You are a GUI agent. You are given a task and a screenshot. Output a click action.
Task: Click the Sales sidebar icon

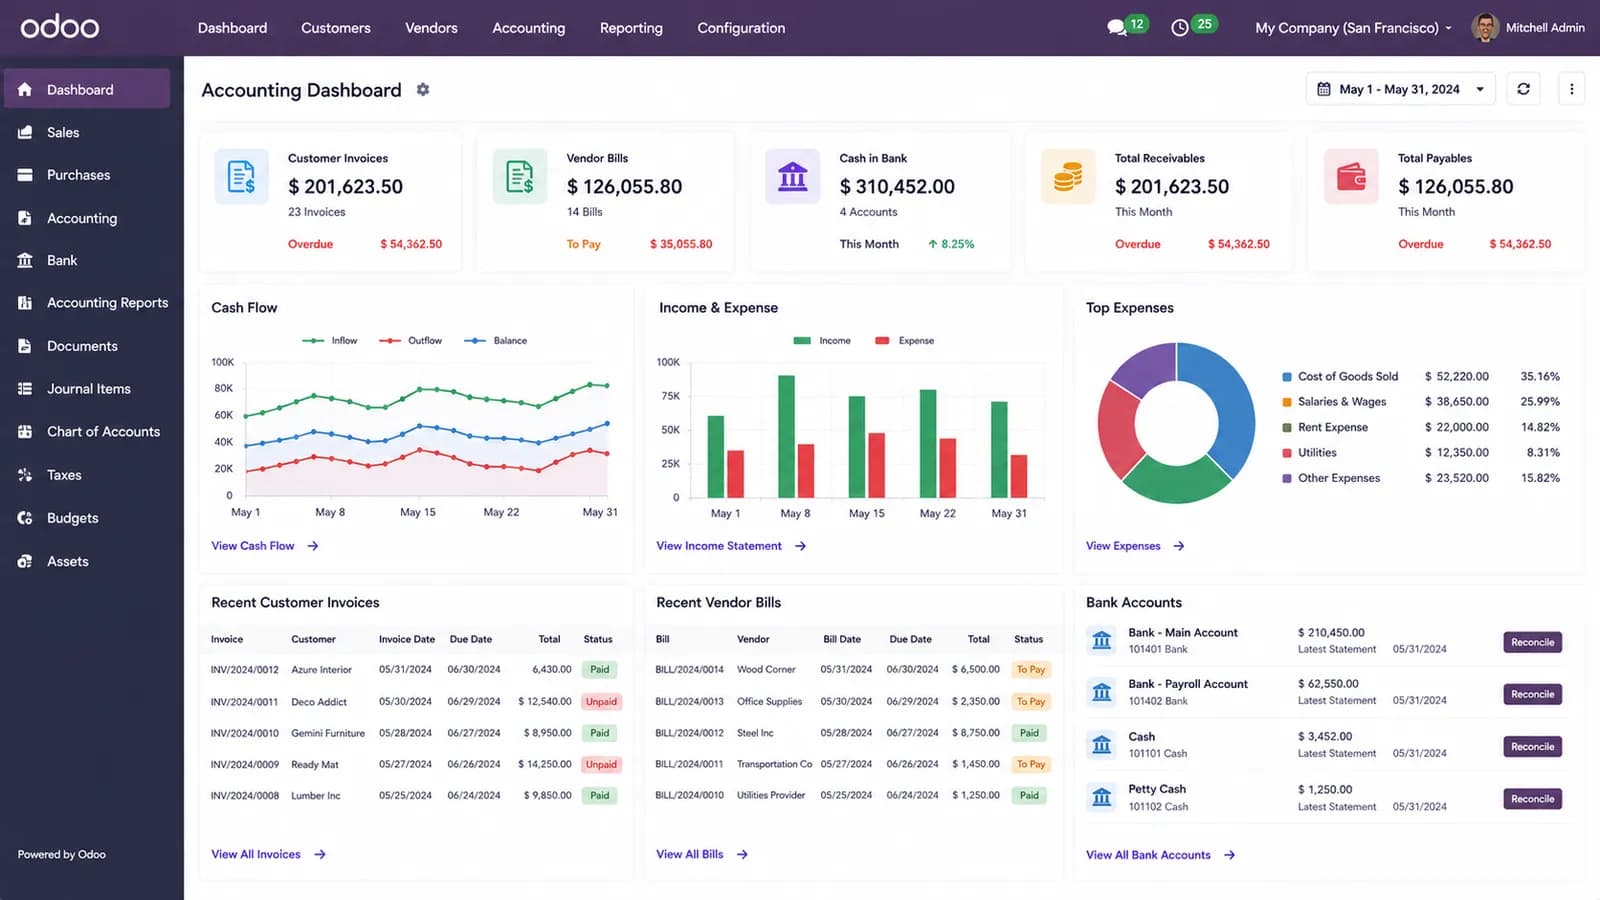pos(25,132)
